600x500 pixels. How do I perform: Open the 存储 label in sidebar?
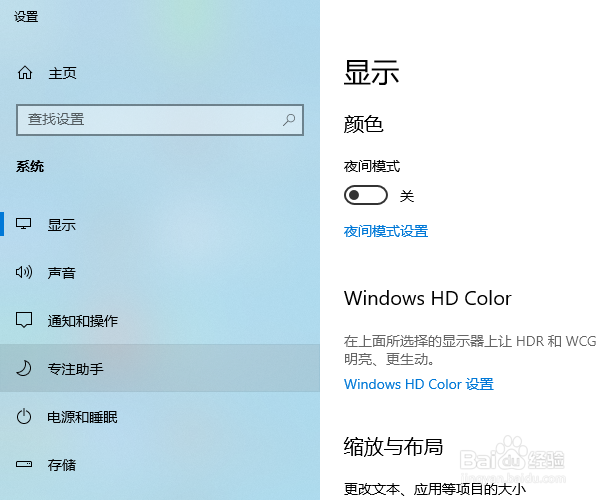62,465
